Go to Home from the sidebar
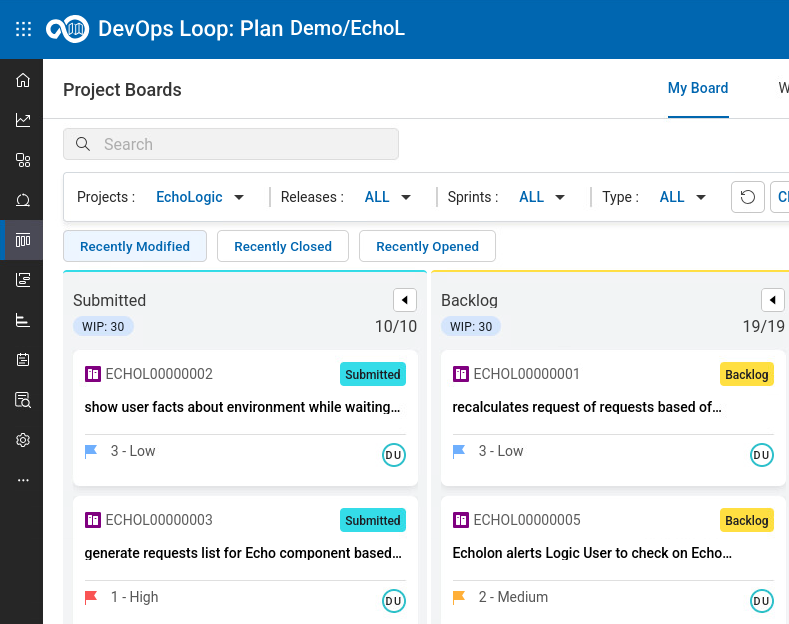The width and height of the screenshot is (789, 624). point(23,80)
